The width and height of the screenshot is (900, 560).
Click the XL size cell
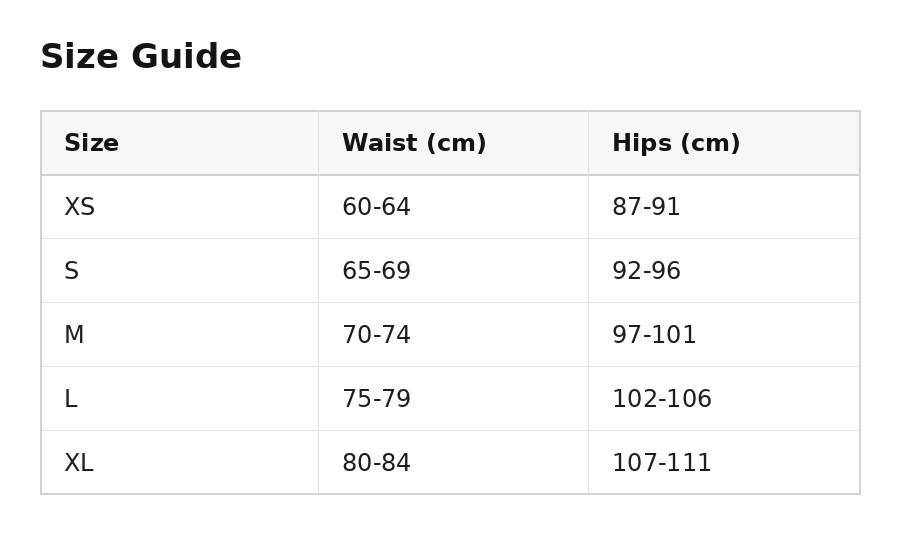click(180, 462)
